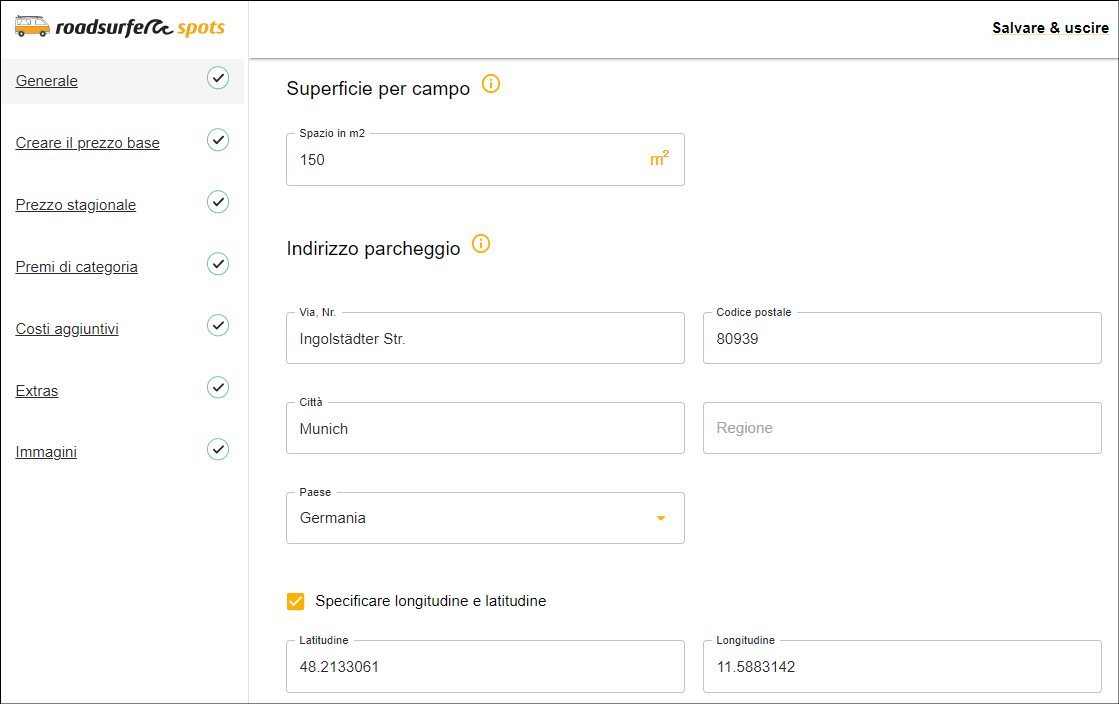Click the Codice postale field
The width and height of the screenshot is (1119, 704).
pyautogui.click(x=901, y=339)
